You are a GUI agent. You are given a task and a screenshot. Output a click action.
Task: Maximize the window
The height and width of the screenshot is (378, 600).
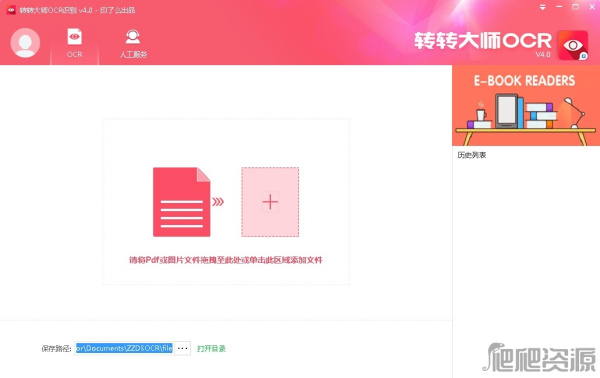[x=576, y=7]
